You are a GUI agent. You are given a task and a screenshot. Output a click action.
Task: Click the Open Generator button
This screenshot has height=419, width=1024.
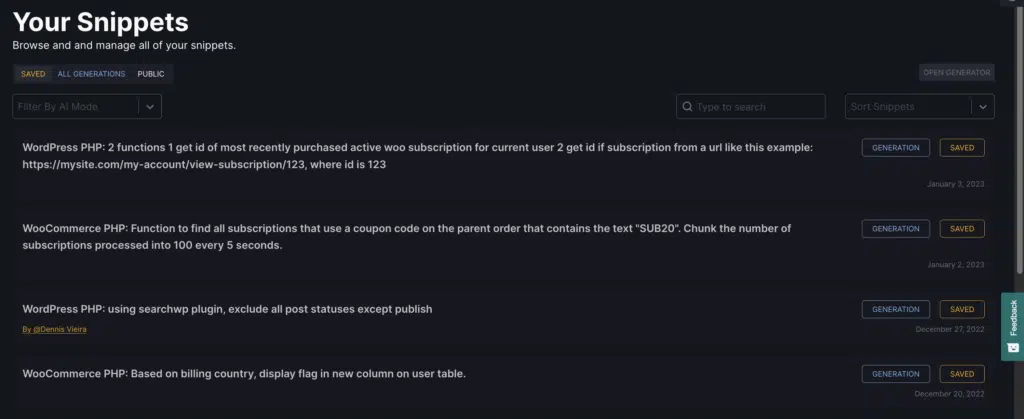pyautogui.click(x=957, y=72)
